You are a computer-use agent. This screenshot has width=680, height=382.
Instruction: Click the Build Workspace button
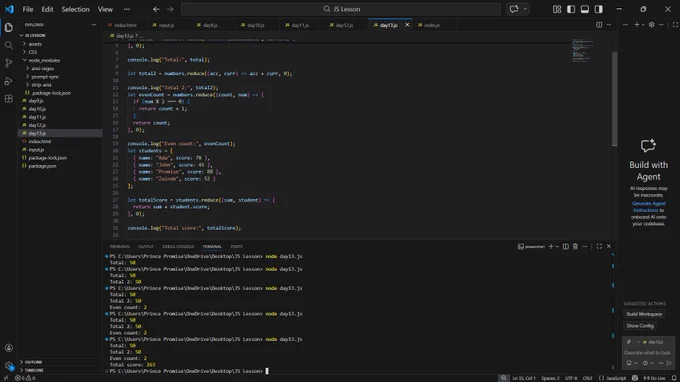click(x=644, y=314)
